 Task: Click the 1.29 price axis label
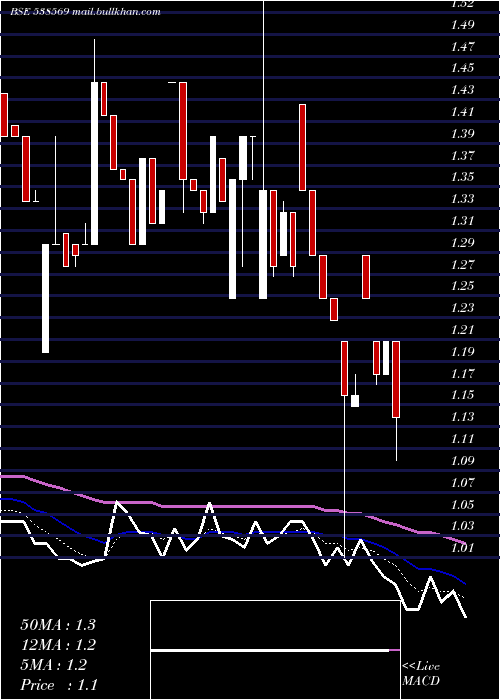pos(462,243)
